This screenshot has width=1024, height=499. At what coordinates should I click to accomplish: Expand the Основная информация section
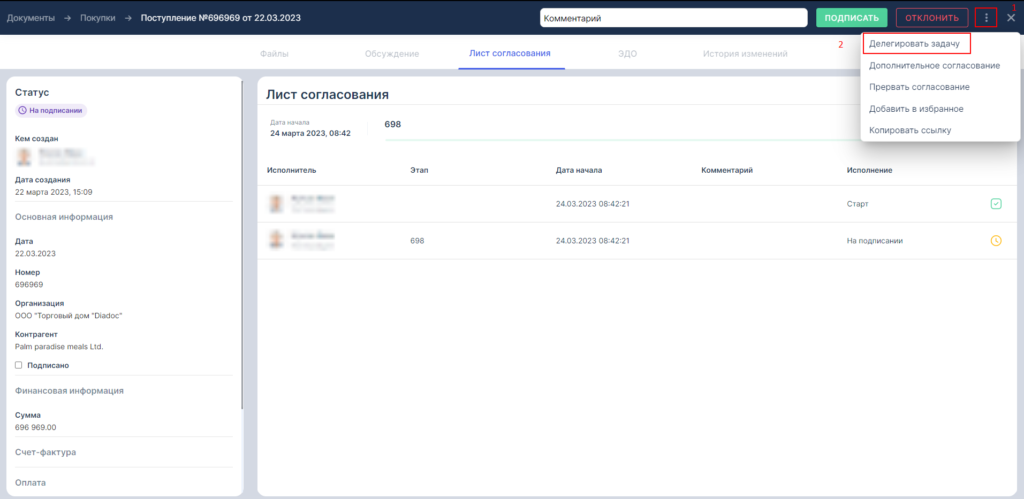coord(64,217)
